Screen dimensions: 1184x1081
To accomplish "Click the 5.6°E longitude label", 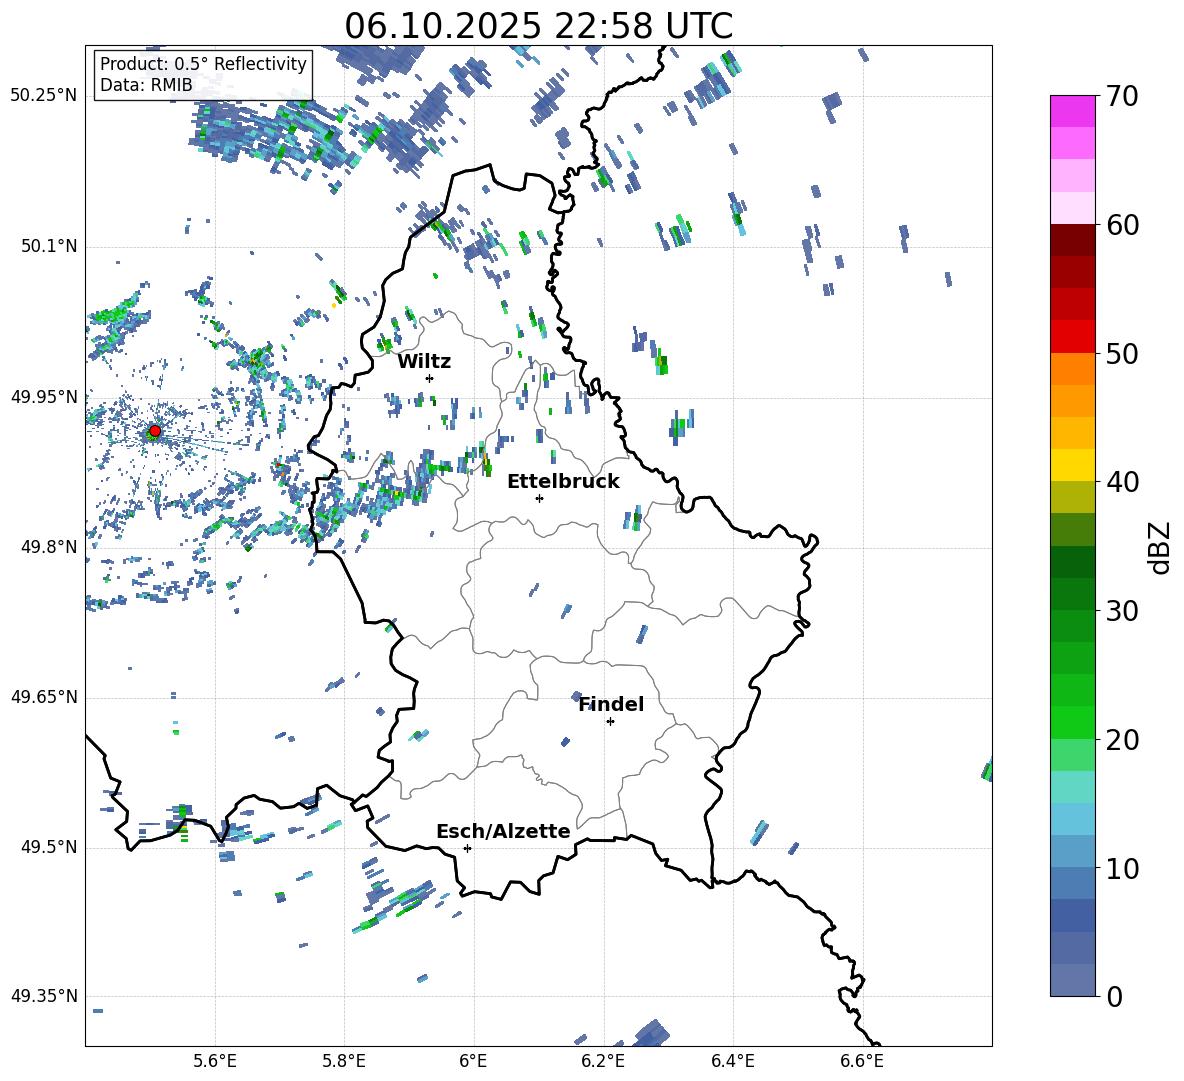I will pyautogui.click(x=215, y=1061).
